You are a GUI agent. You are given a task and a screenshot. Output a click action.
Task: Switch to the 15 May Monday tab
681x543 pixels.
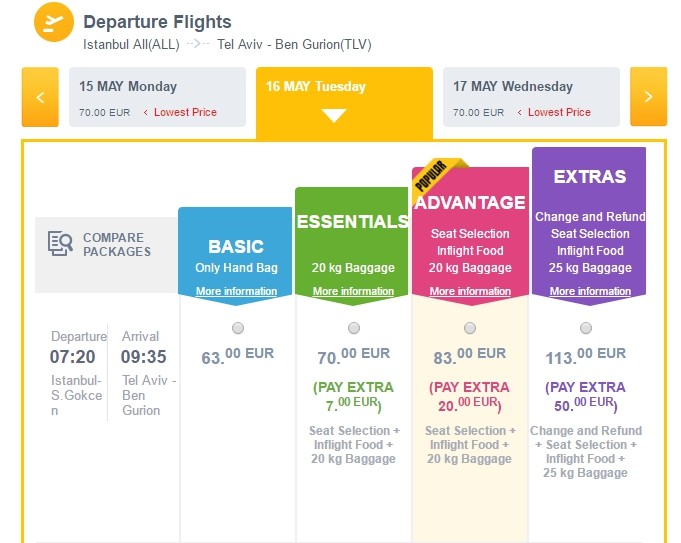point(156,97)
